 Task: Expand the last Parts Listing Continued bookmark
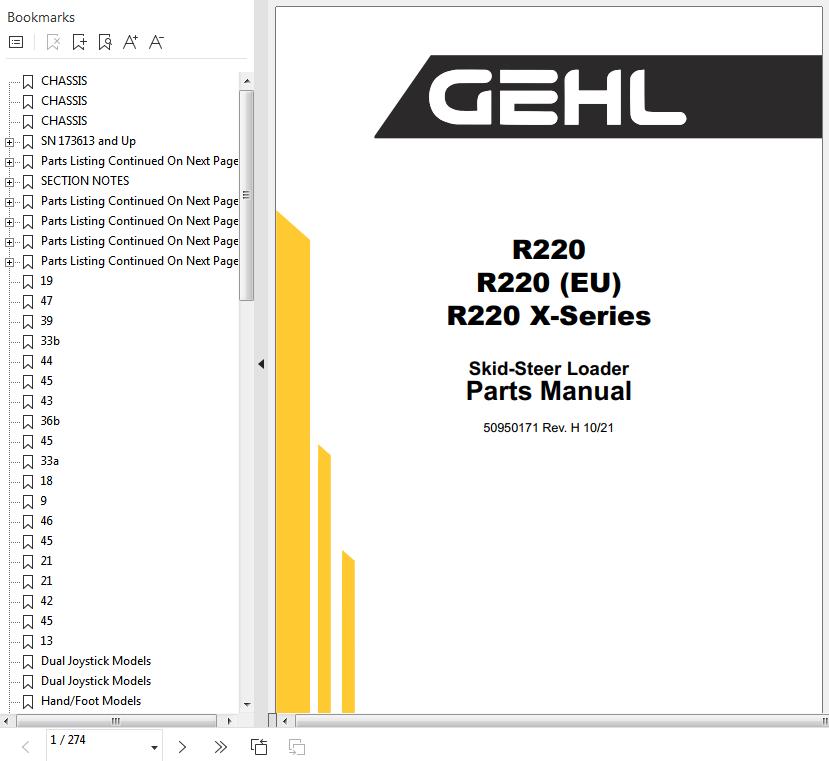pos(9,262)
